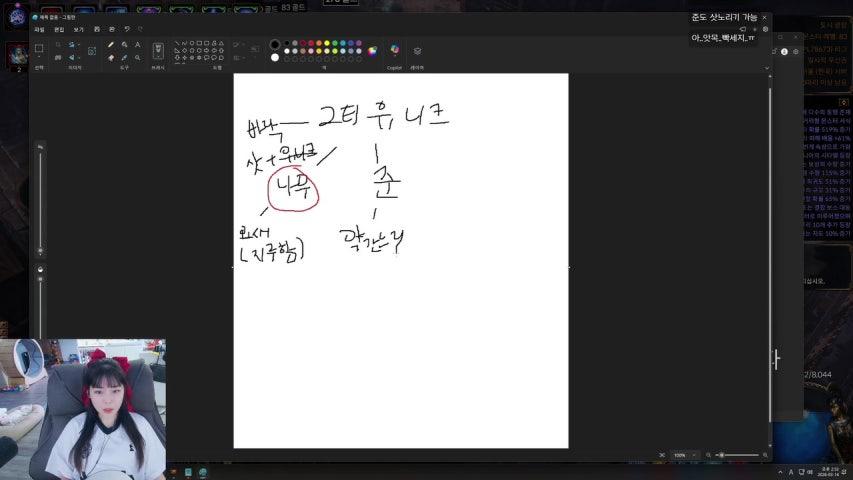Image resolution: width=853 pixels, height=480 pixels.
Task: Click the zoom in magnifier in status bar
Action: tap(765, 455)
